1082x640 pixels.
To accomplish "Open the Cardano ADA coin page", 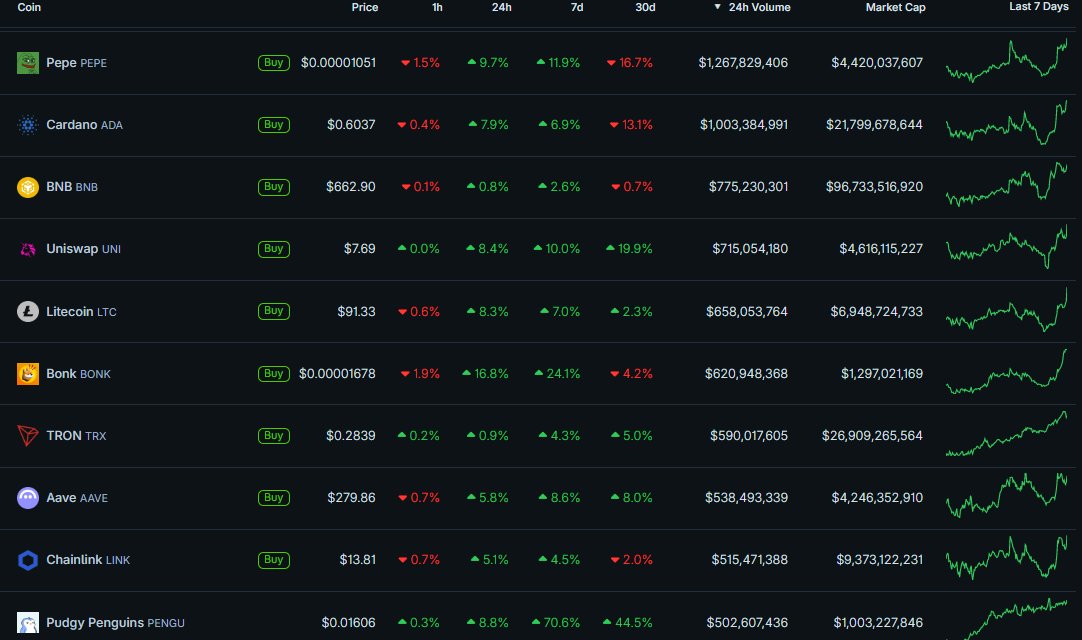I will coord(84,125).
